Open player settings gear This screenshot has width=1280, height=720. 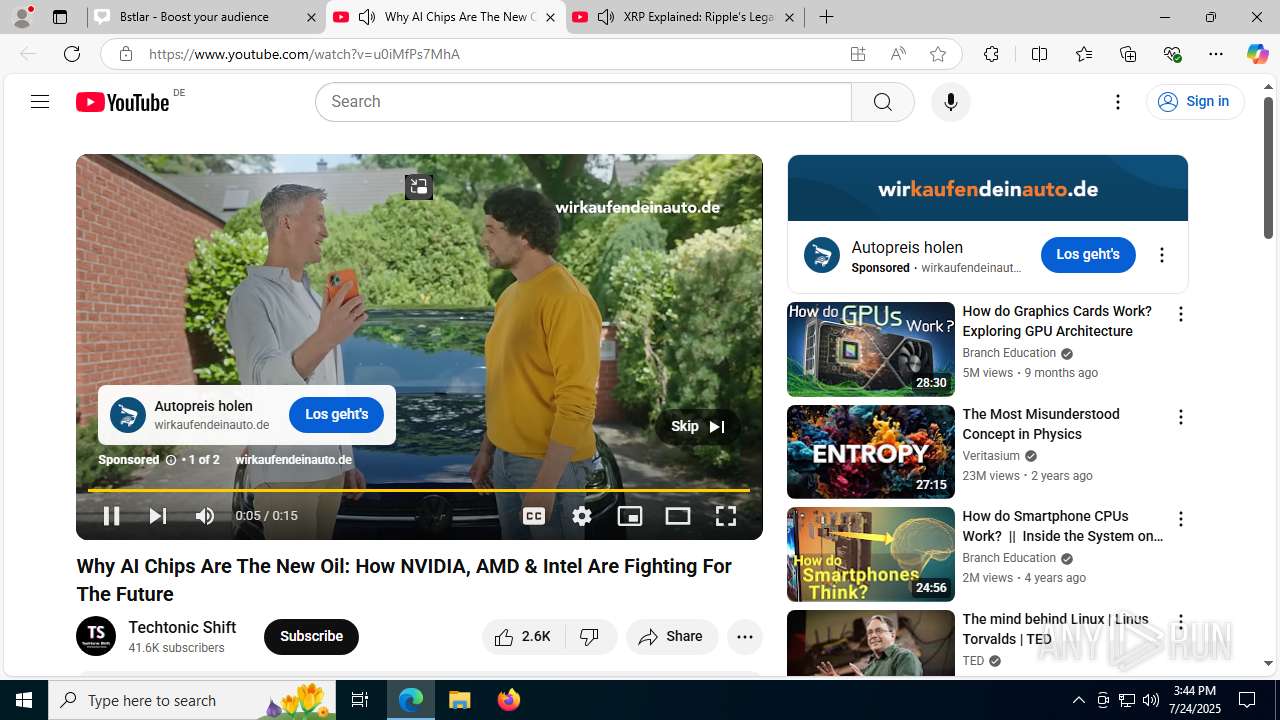(x=582, y=516)
